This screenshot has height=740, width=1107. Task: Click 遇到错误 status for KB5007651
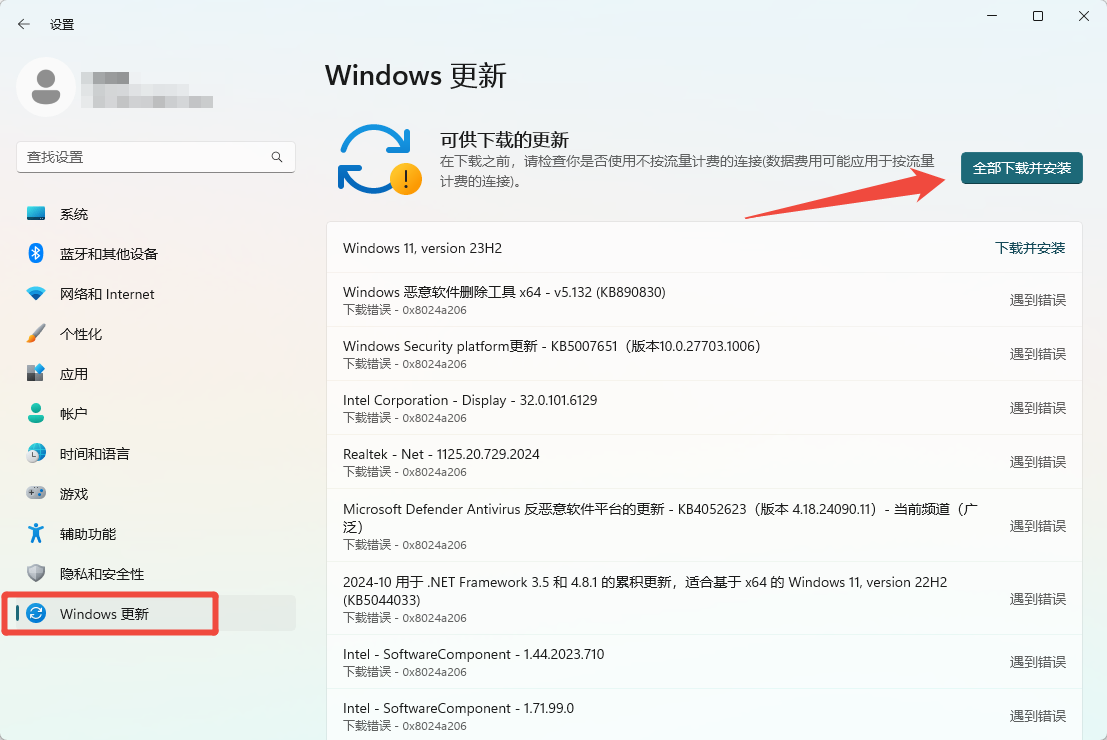coord(1038,354)
